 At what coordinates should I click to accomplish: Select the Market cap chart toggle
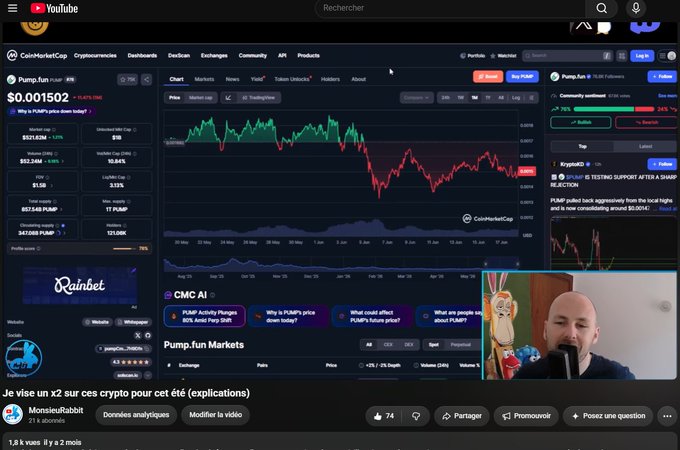[200, 98]
